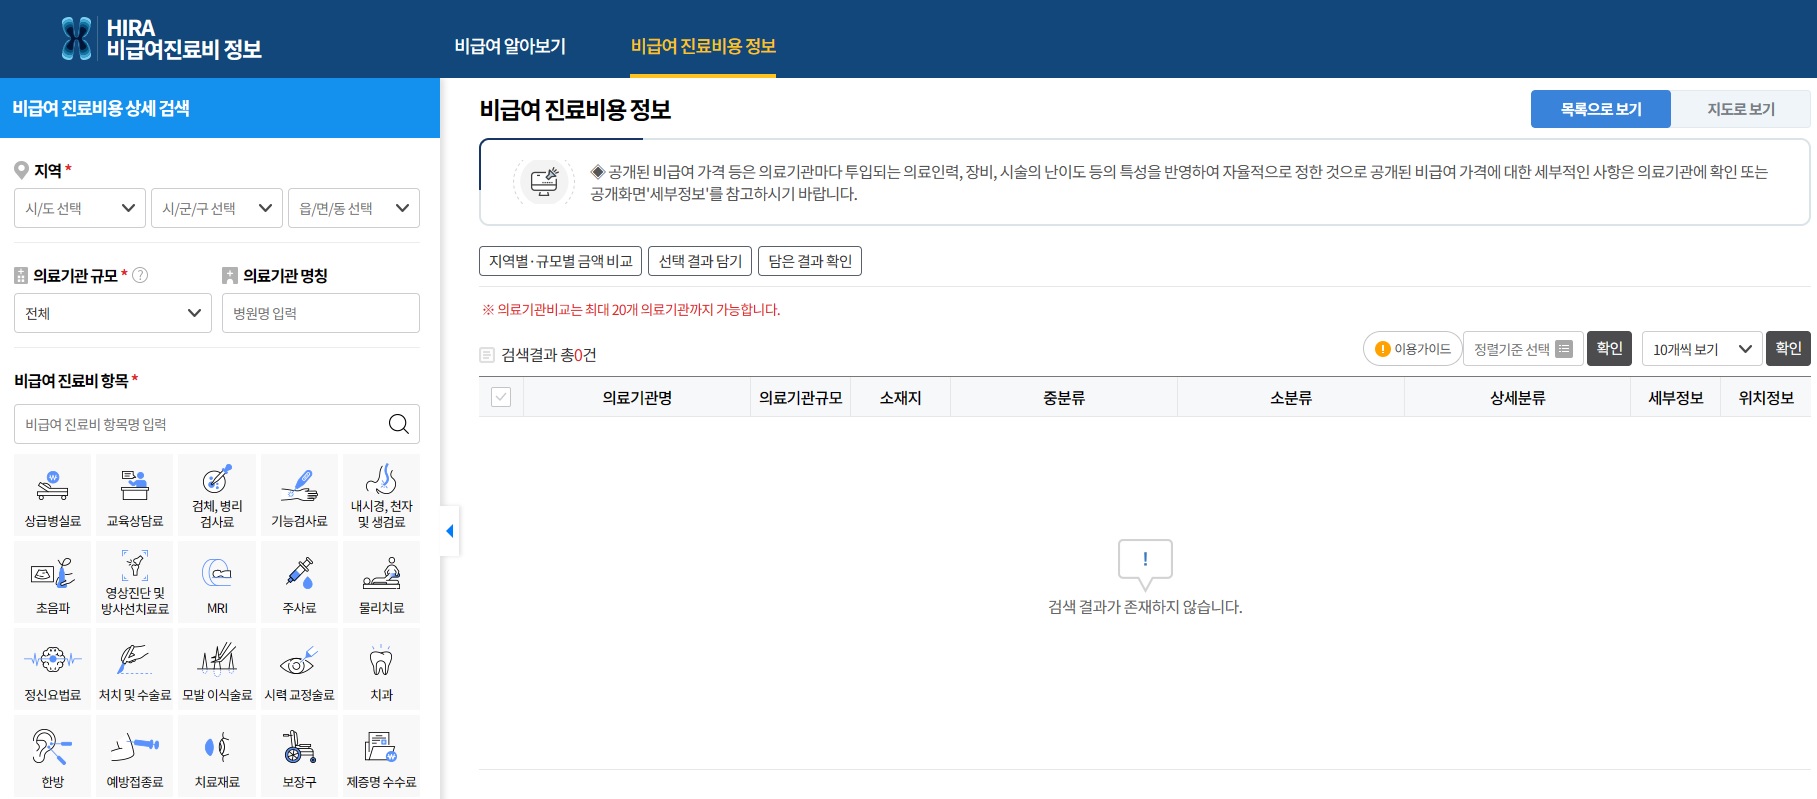Select the 처치 및 수술료 category
The height and width of the screenshot is (799, 1817).
tap(135, 669)
